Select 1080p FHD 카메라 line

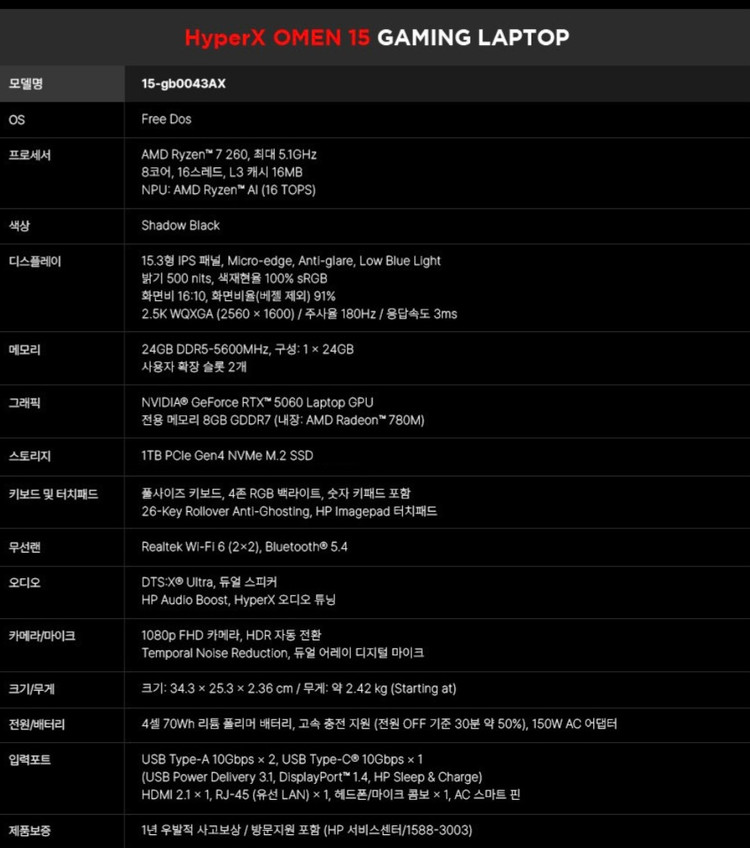coord(231,635)
